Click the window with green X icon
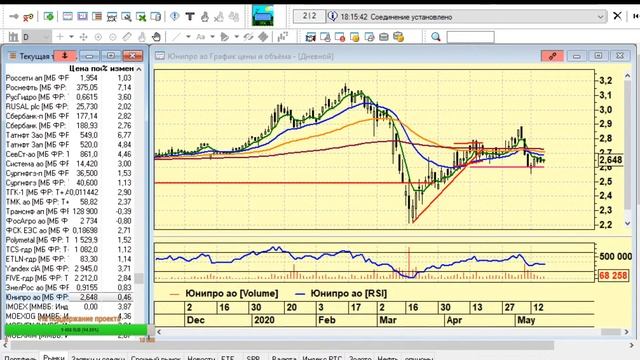This screenshot has height=360, width=640. [141, 17]
